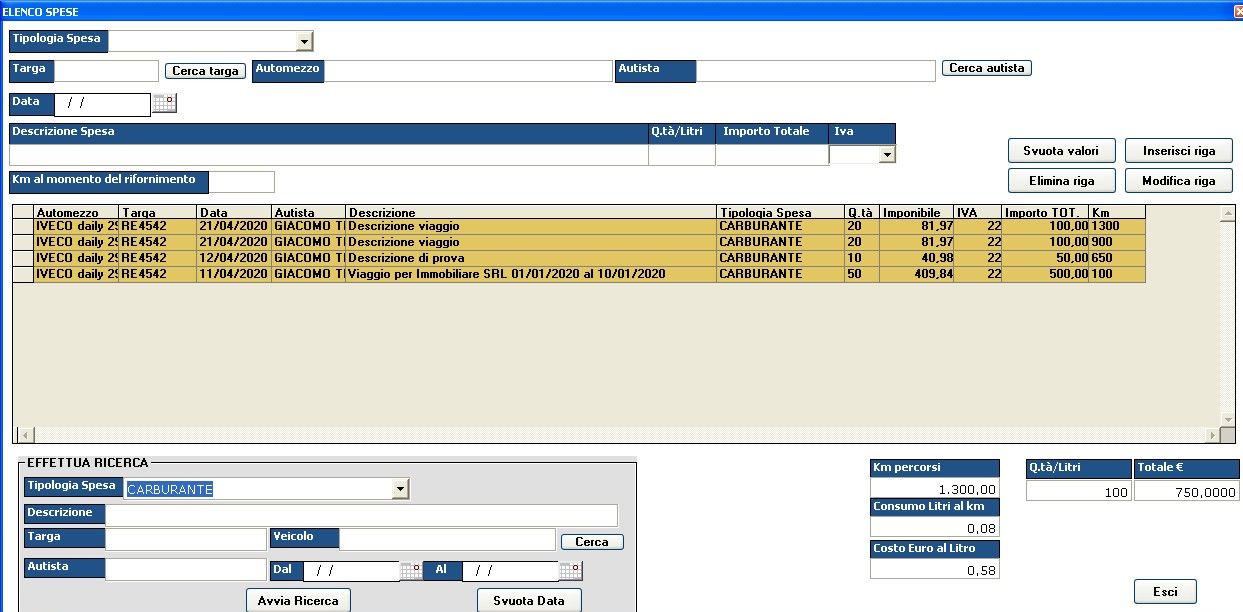Screen dimensions: 1243x612
Task: Click the grid's horizontal scrollbar right arrow
Action: [x=1213, y=436]
